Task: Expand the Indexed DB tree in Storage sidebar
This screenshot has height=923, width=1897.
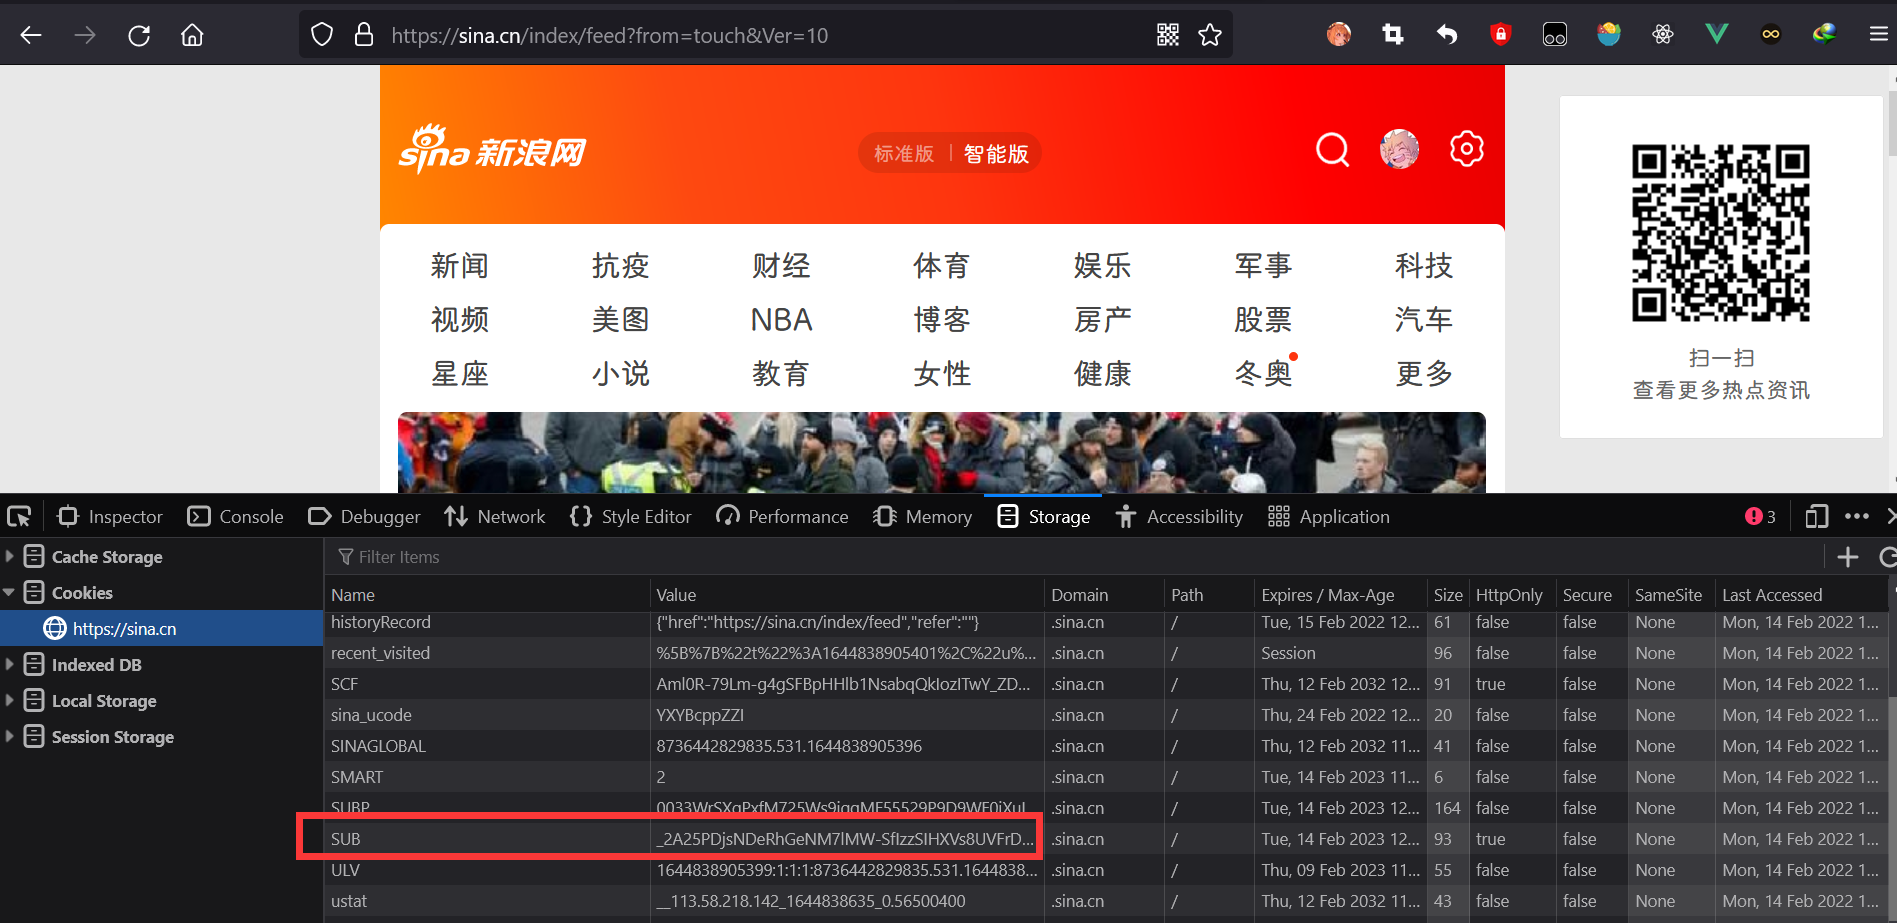Action: point(12,664)
